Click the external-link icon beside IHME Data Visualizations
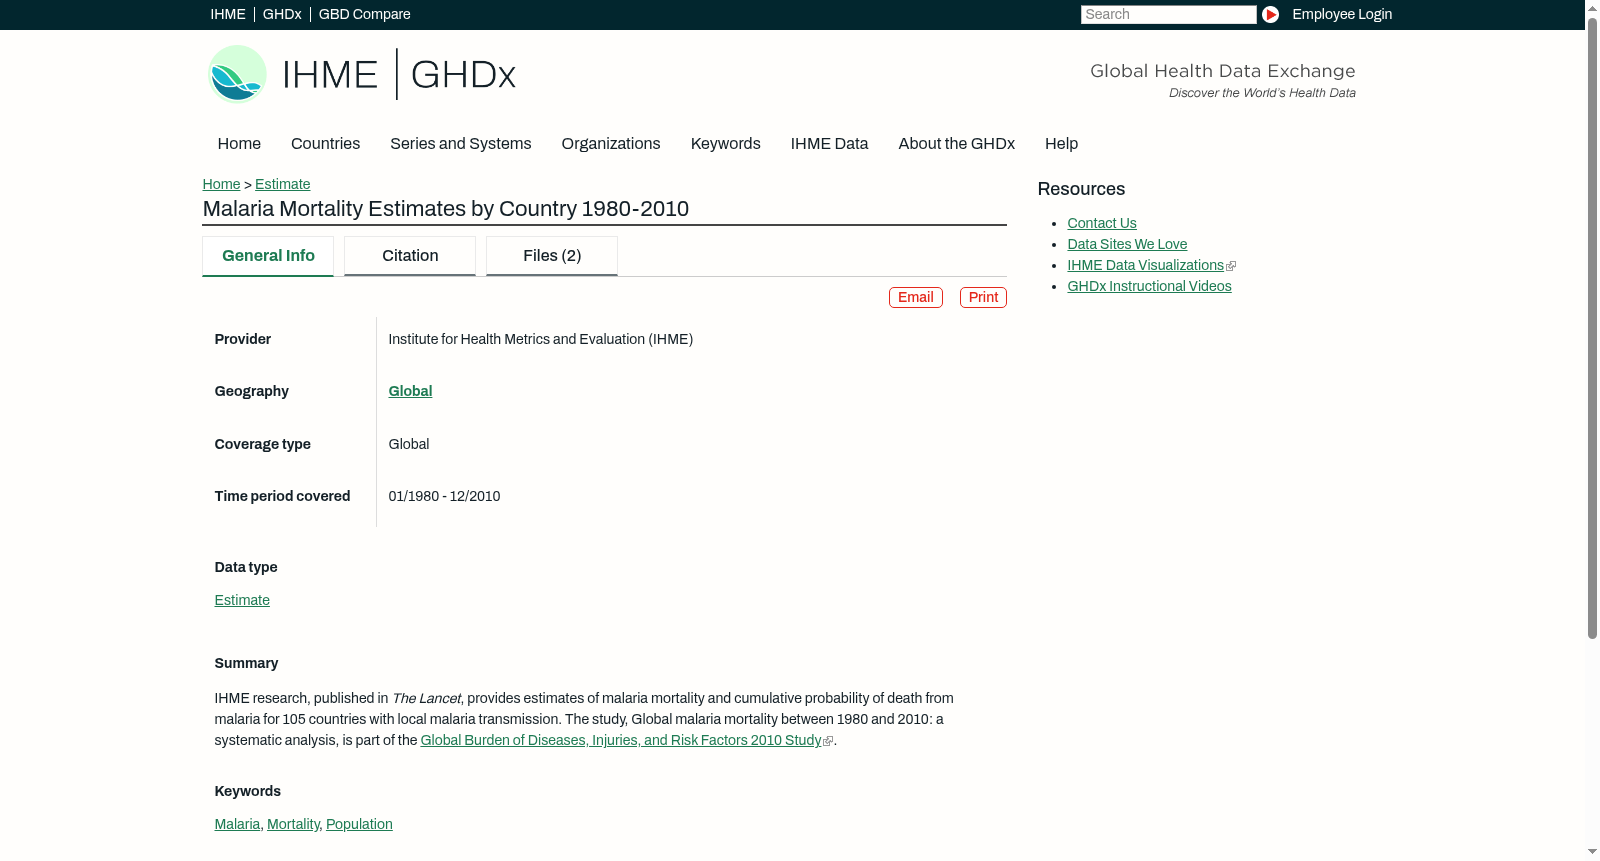 pos(1231,266)
